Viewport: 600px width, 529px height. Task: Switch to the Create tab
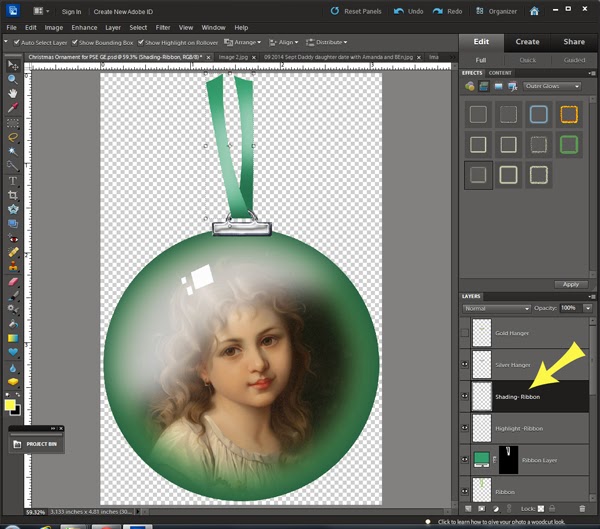pos(527,42)
